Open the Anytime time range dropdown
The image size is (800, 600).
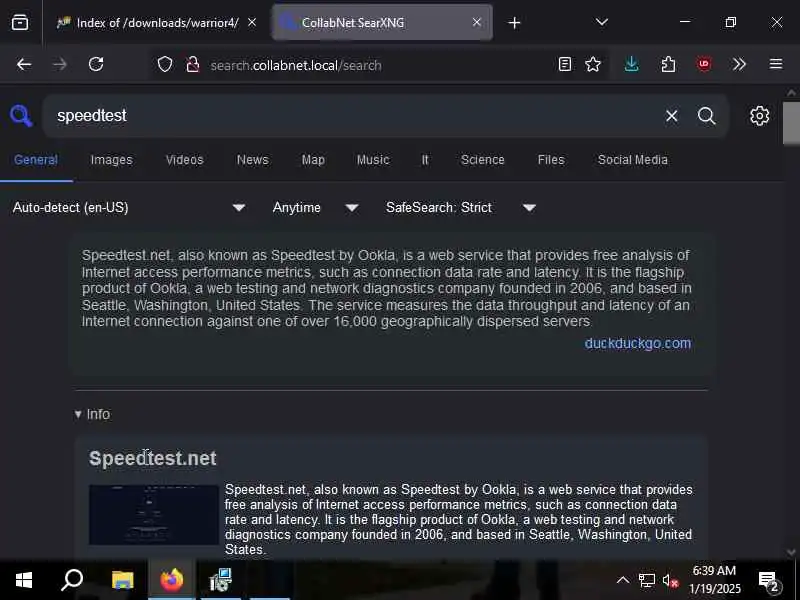coord(315,208)
